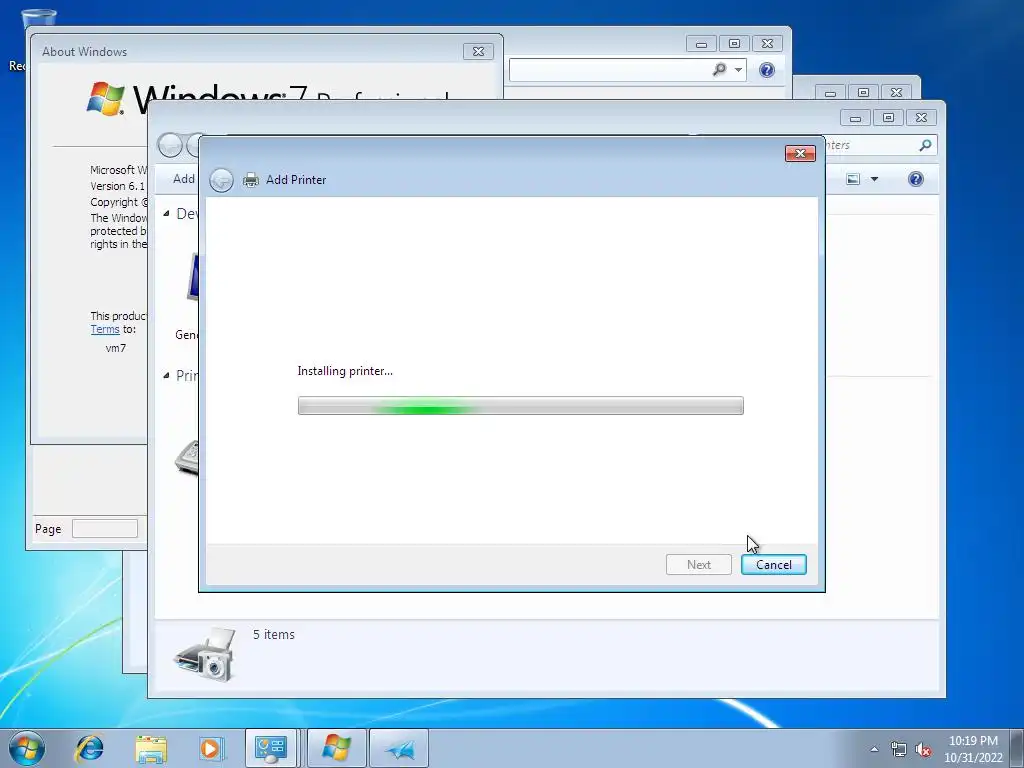The height and width of the screenshot is (768, 1024).
Task: Launch Internet Explorer from taskbar
Action: click(x=89, y=748)
